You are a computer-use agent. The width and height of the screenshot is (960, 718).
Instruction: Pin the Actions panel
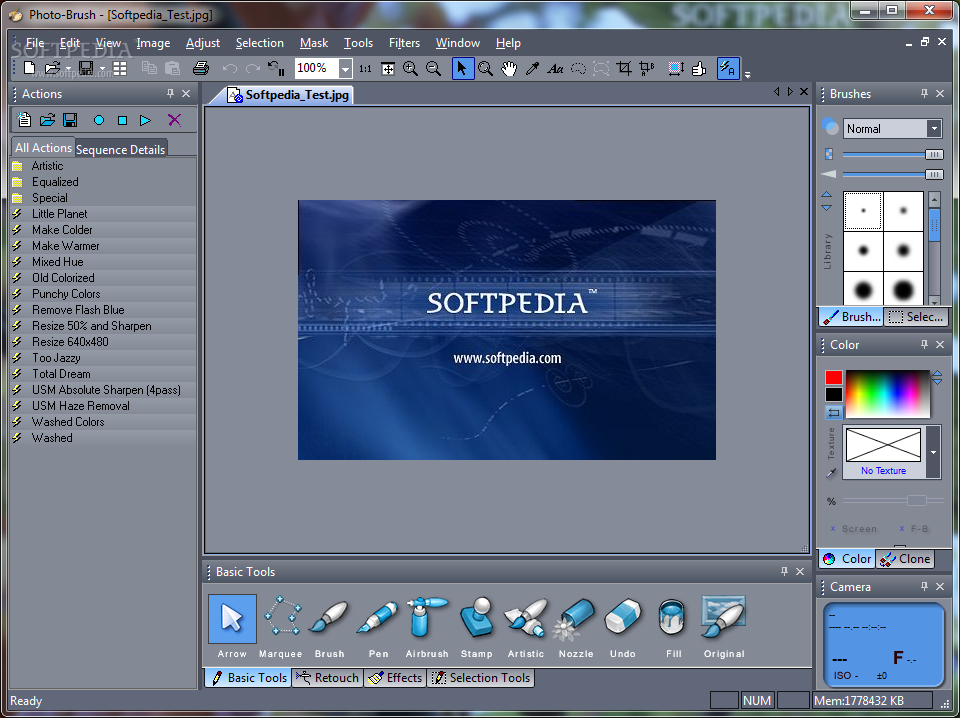pos(170,94)
